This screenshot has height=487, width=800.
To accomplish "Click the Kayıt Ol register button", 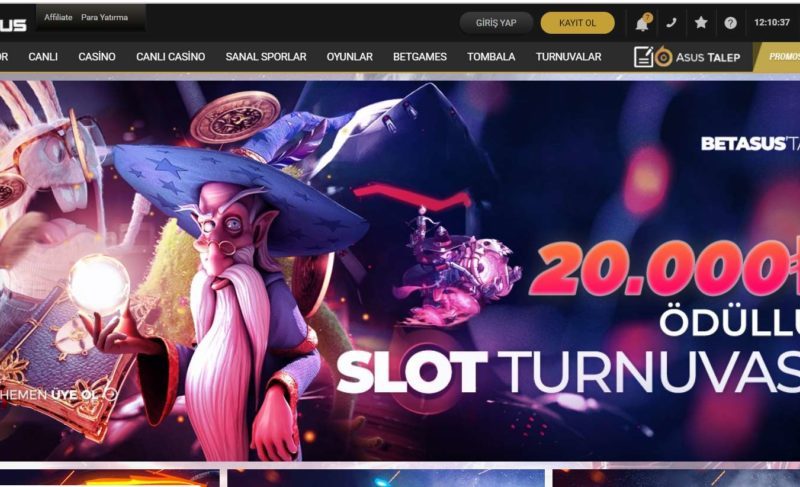I will click(x=578, y=23).
